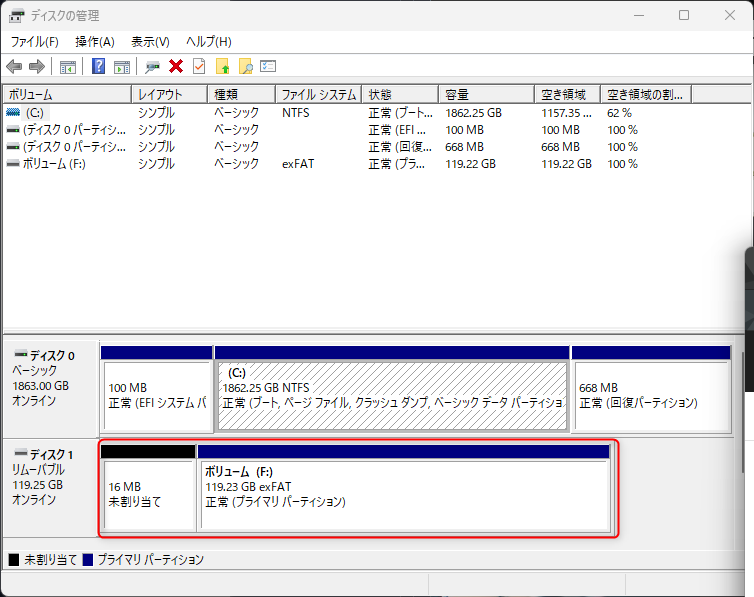Sort by the ボリューム column header
This screenshot has height=597, width=754.
click(x=67, y=94)
